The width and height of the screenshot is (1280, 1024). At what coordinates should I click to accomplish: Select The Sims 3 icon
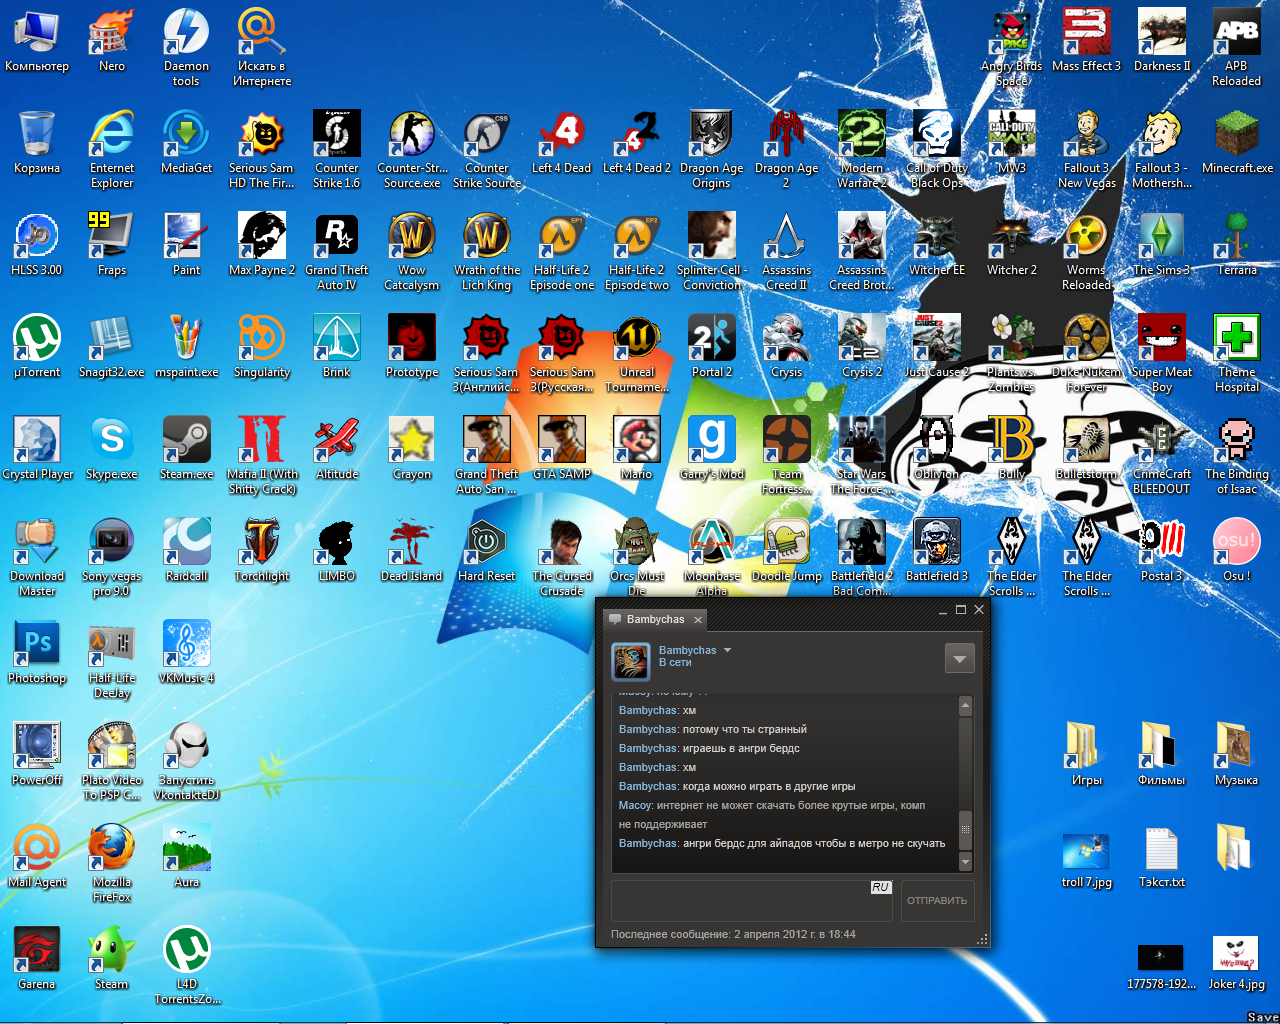point(1162,244)
